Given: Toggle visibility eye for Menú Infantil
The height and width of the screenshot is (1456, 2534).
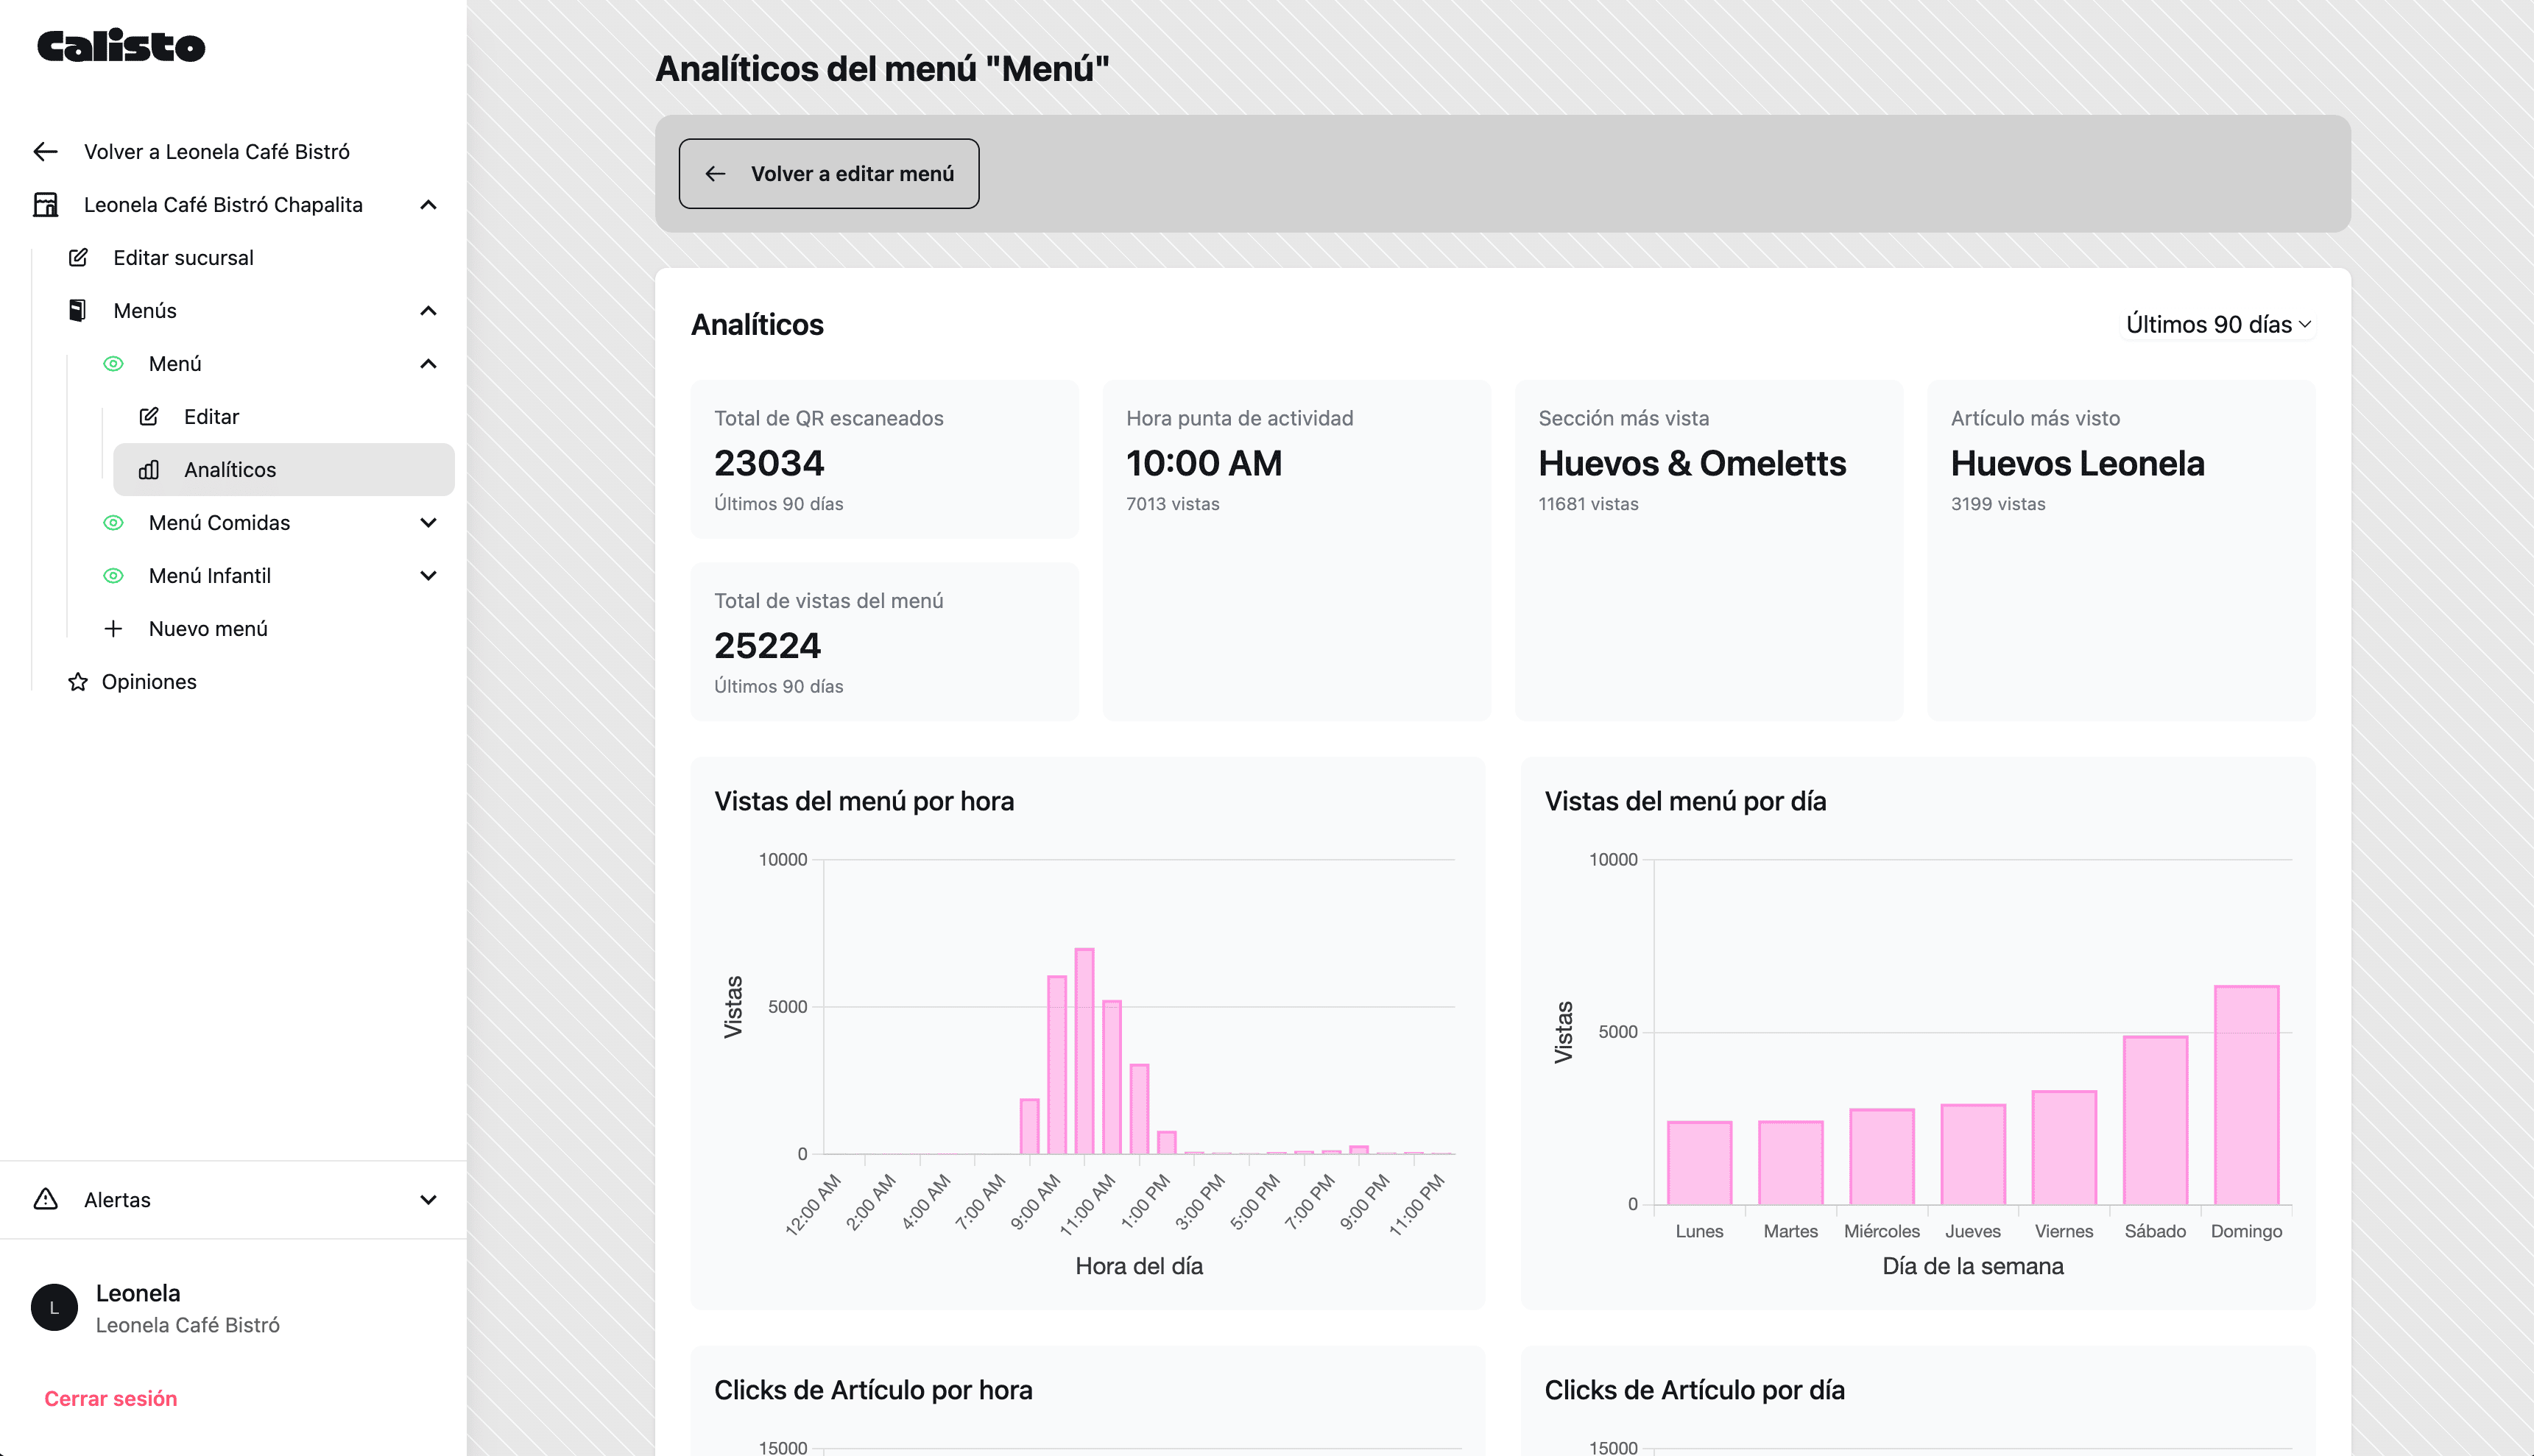Looking at the screenshot, I should [113, 575].
